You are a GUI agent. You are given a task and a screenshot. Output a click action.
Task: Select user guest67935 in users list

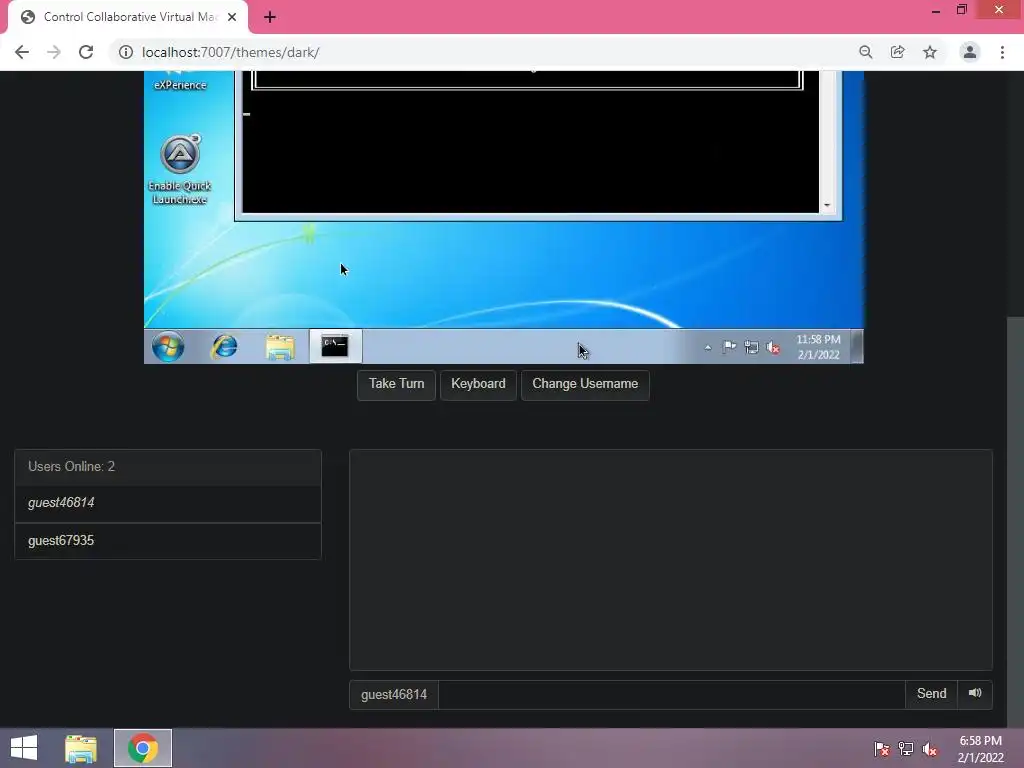[168, 541]
